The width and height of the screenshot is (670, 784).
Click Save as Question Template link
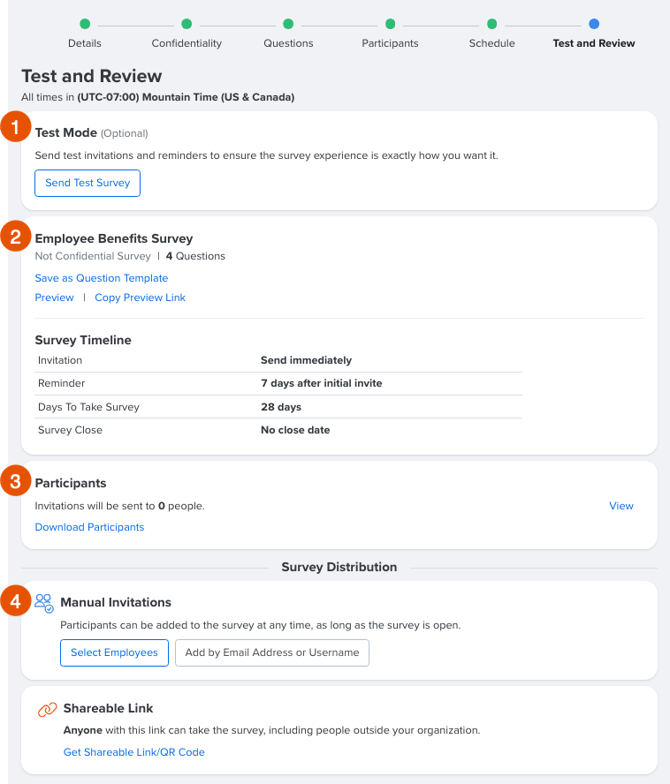tap(102, 278)
